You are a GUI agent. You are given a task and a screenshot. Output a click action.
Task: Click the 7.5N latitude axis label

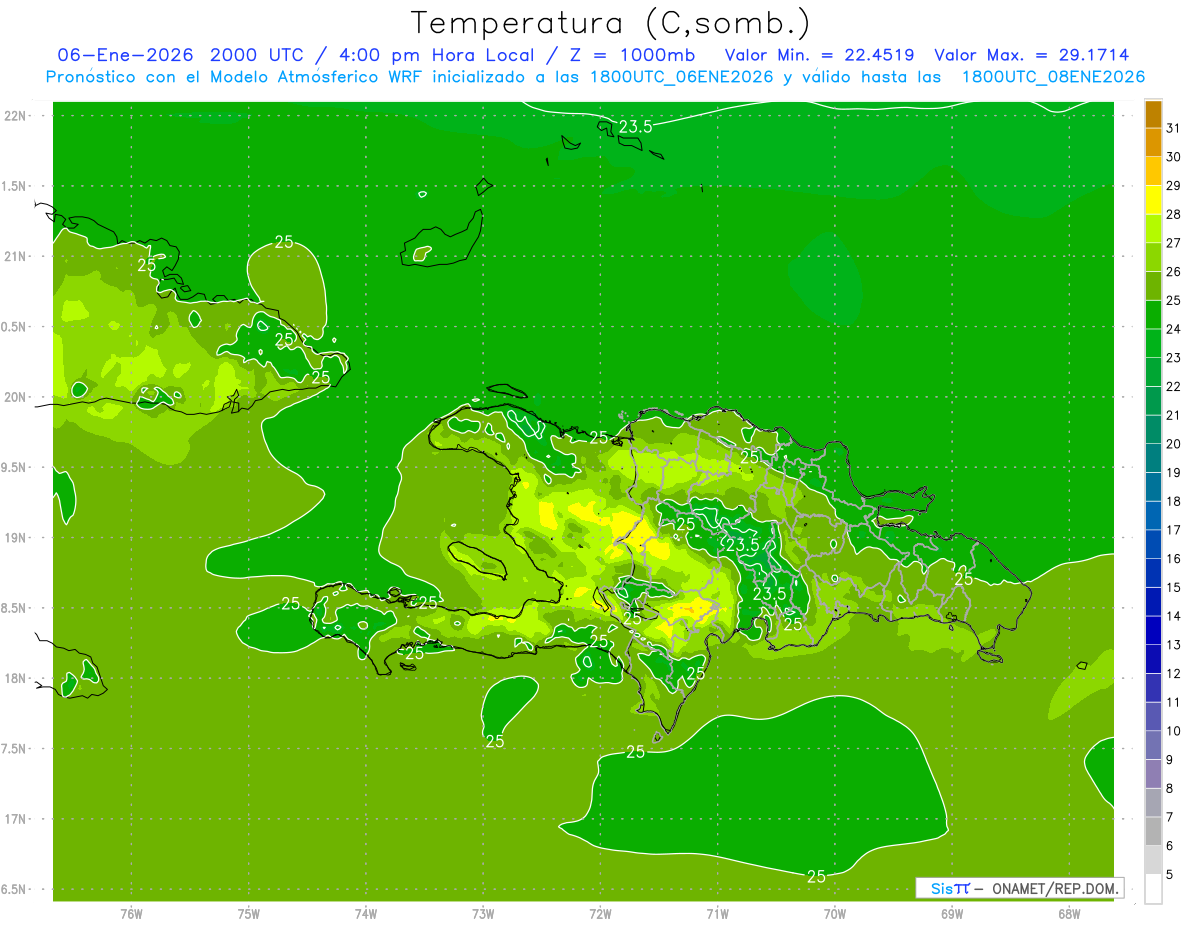point(14,749)
